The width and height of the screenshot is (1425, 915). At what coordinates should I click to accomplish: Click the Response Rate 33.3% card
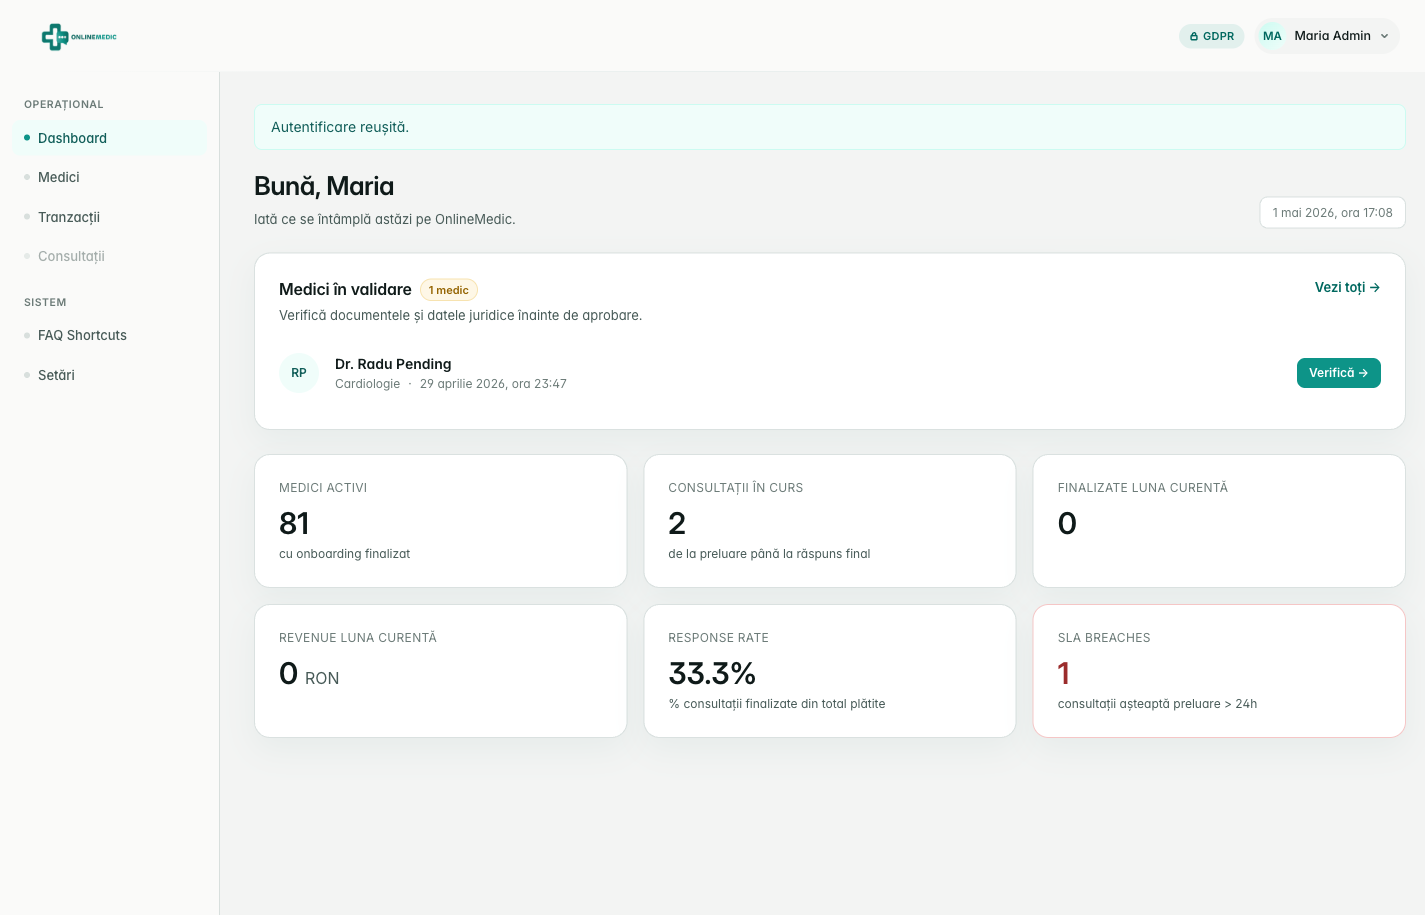pos(830,671)
